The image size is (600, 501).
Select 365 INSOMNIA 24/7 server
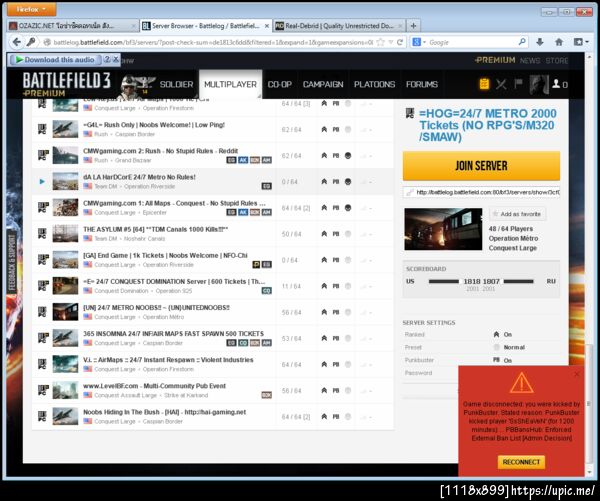pyautogui.click(x=213, y=338)
